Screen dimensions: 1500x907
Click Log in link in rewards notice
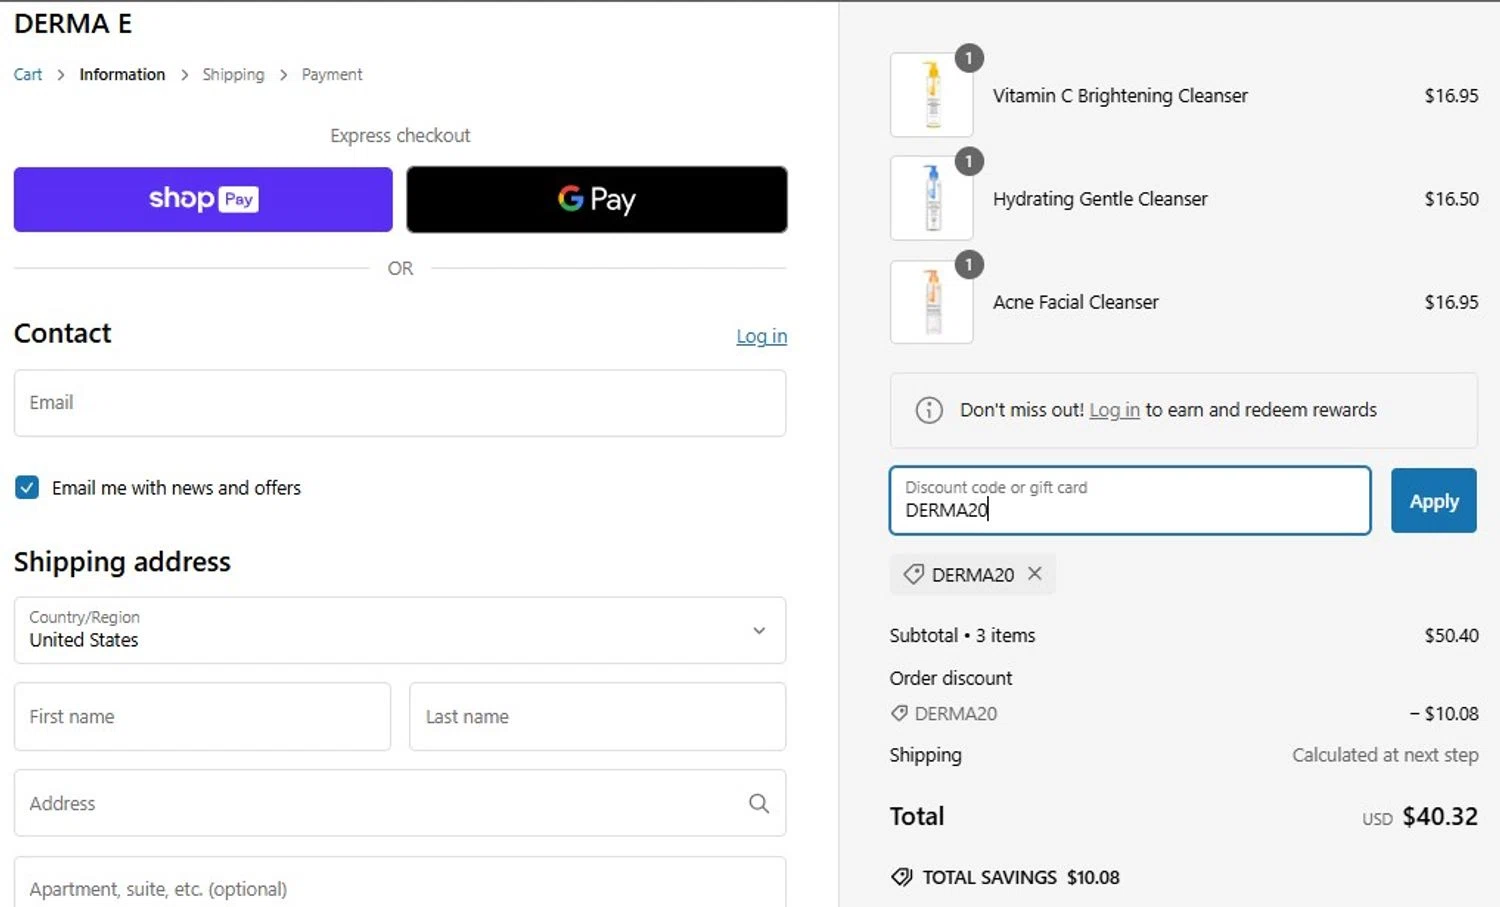[x=1114, y=410]
